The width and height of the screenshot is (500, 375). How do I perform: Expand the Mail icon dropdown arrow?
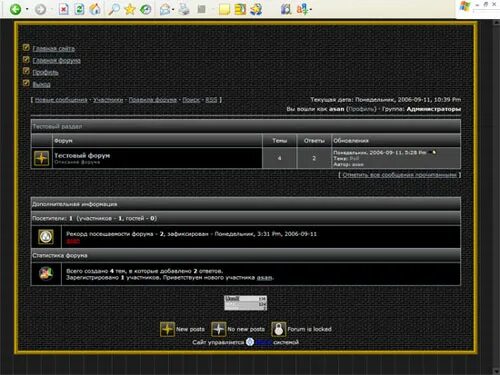point(173,10)
